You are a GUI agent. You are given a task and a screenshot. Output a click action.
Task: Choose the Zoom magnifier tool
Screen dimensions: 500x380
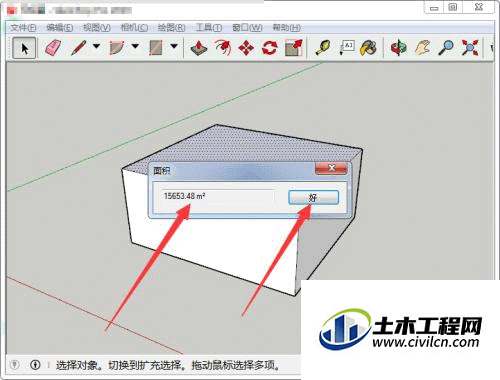coord(446,48)
